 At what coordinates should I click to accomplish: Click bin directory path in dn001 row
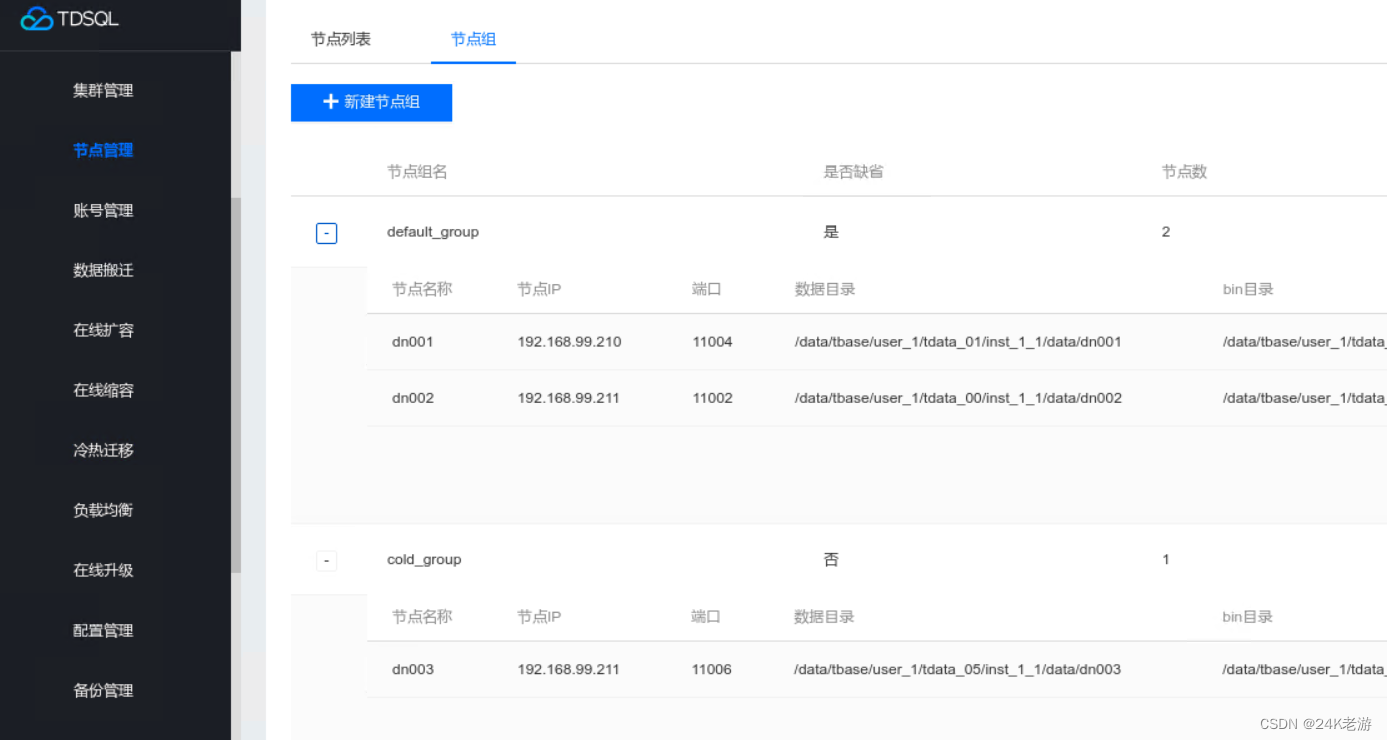pos(1304,342)
